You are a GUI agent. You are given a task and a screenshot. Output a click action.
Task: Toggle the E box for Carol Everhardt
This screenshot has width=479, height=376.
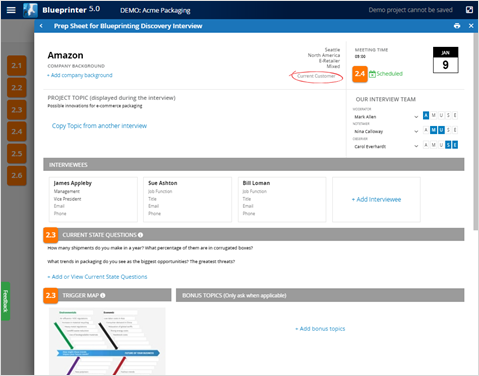tap(455, 145)
